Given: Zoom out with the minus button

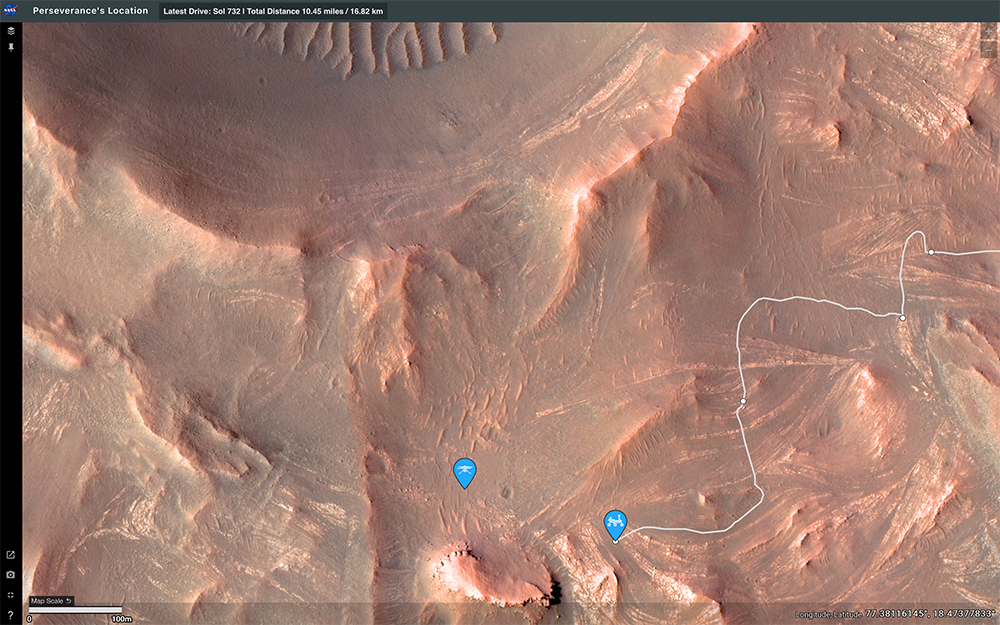Looking at the screenshot, I should pyautogui.click(x=989, y=49).
